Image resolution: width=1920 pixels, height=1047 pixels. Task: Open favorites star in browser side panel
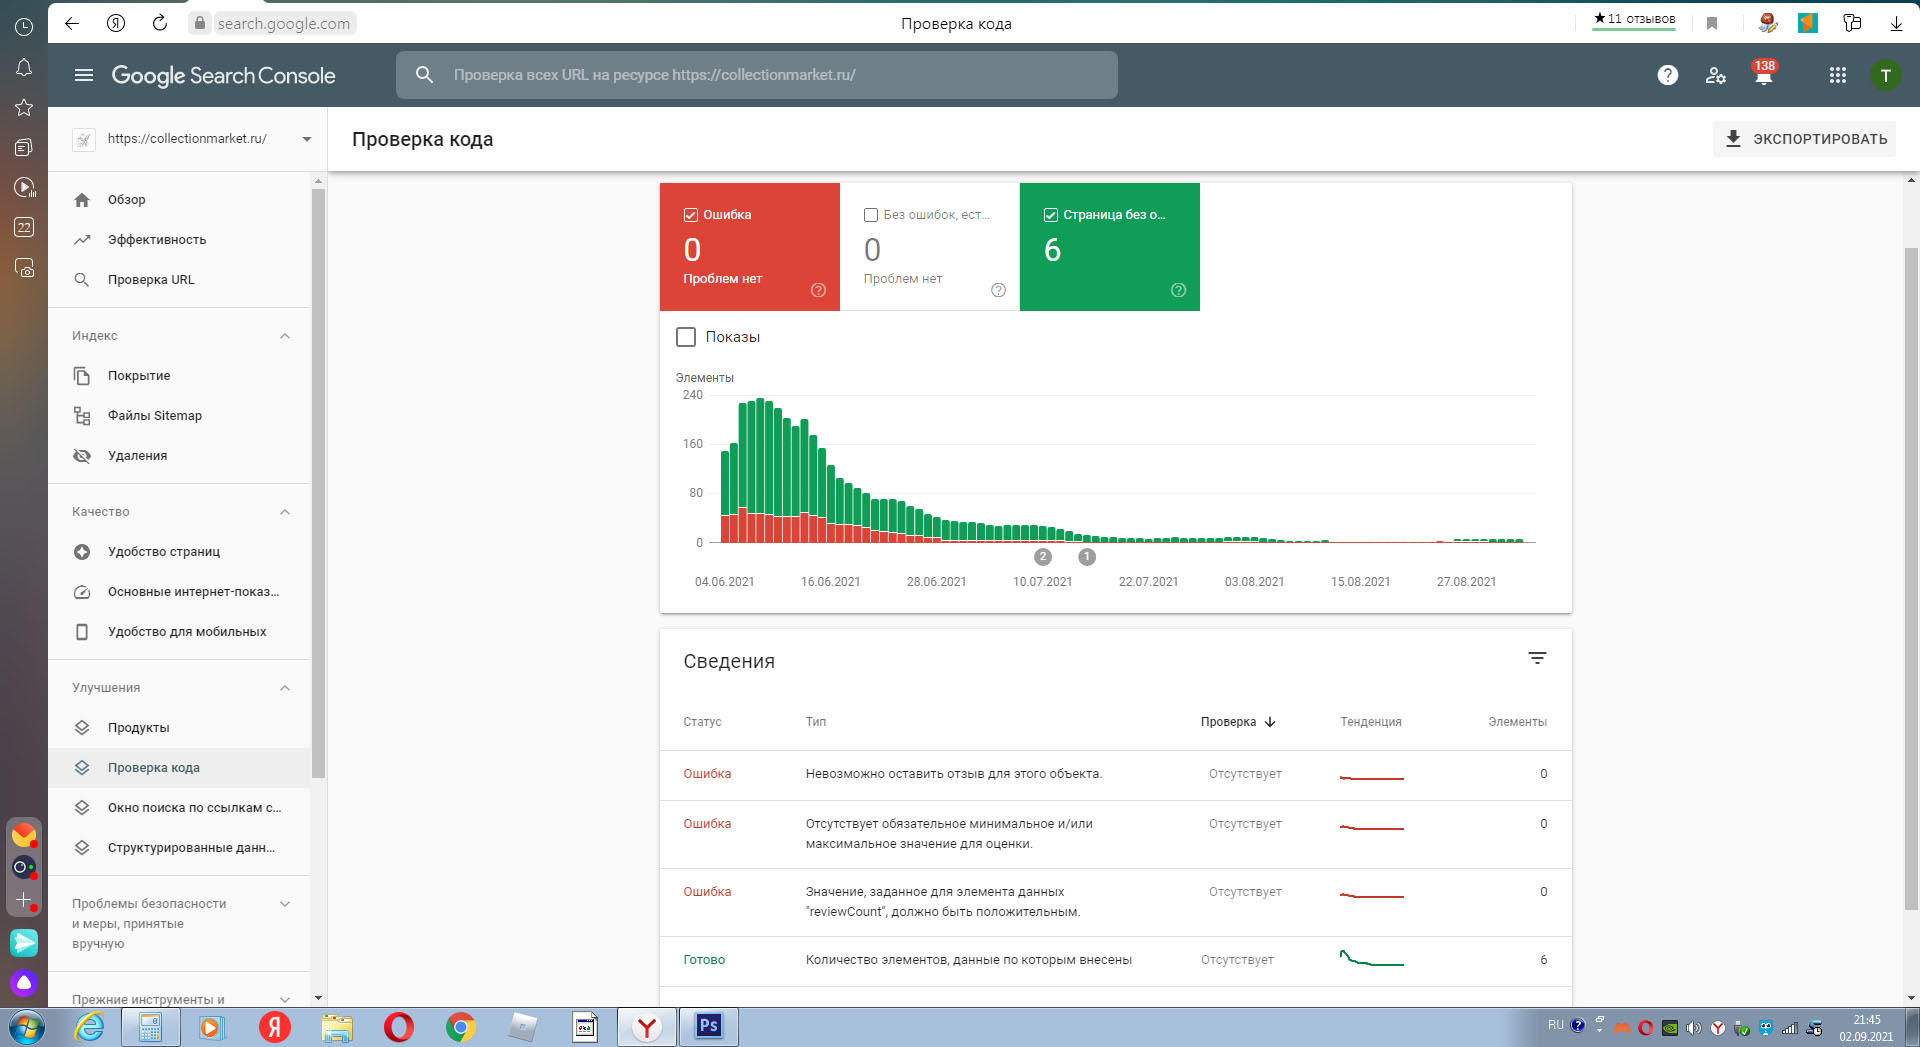tap(24, 107)
